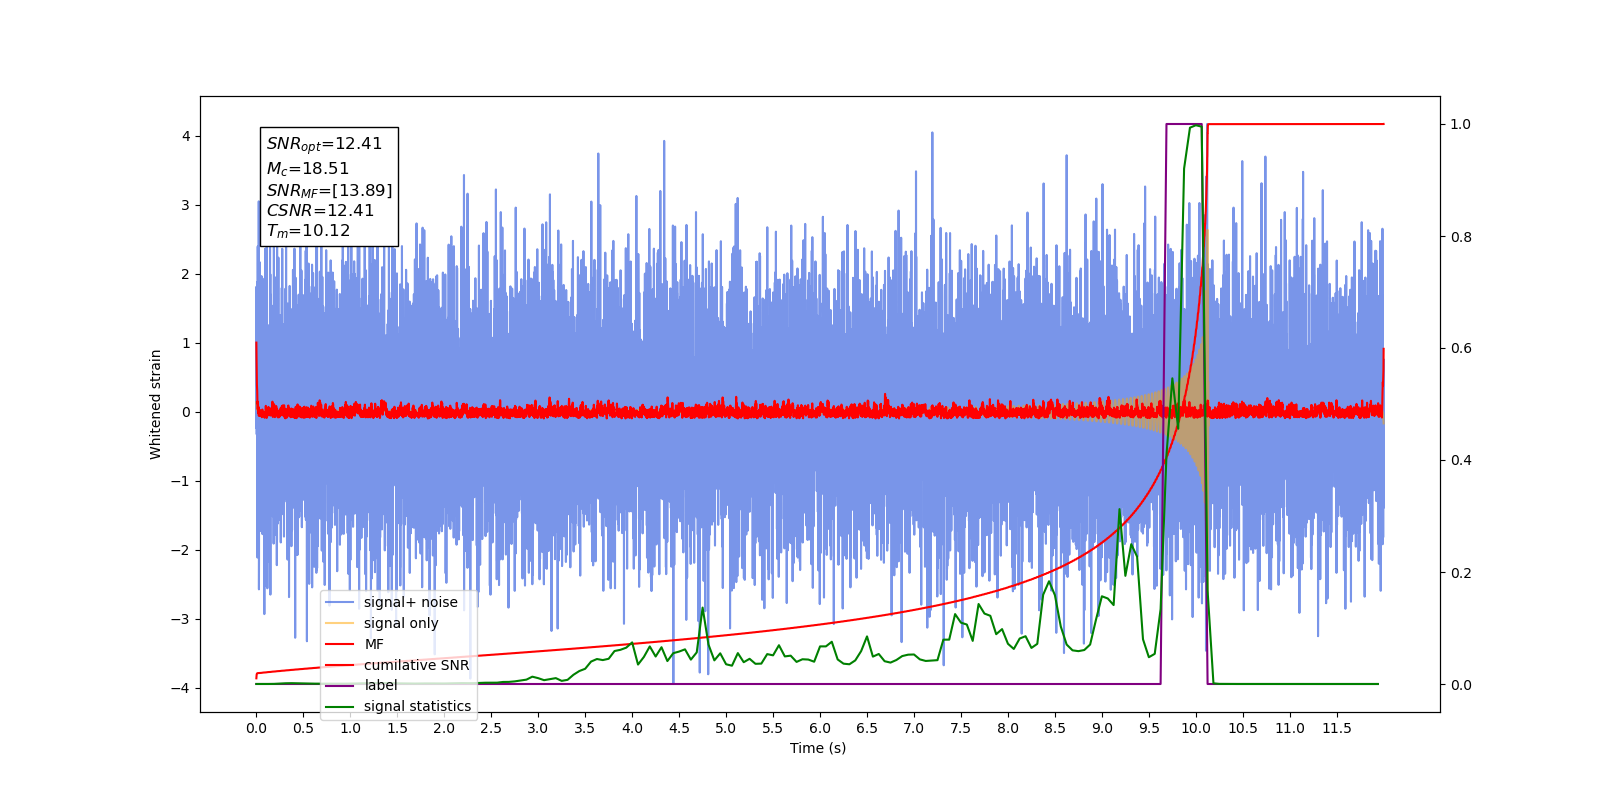The width and height of the screenshot is (1600, 800).
Task: Click the blue line sample for 'signal+ noise'
Action: (x=340, y=602)
